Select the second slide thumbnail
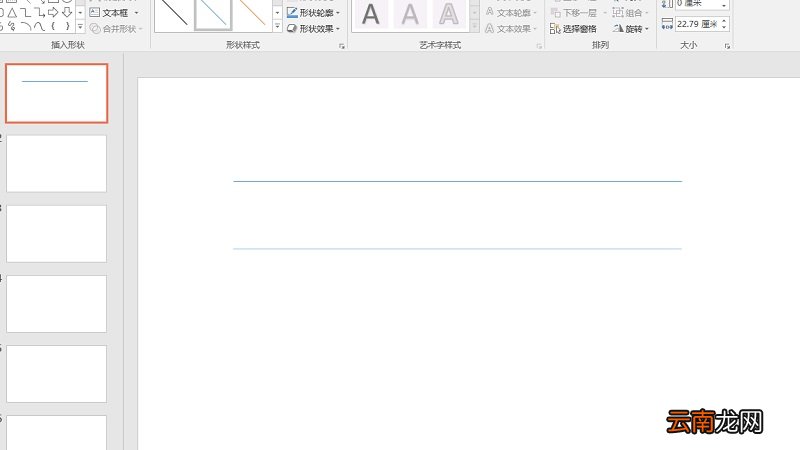 [57, 163]
